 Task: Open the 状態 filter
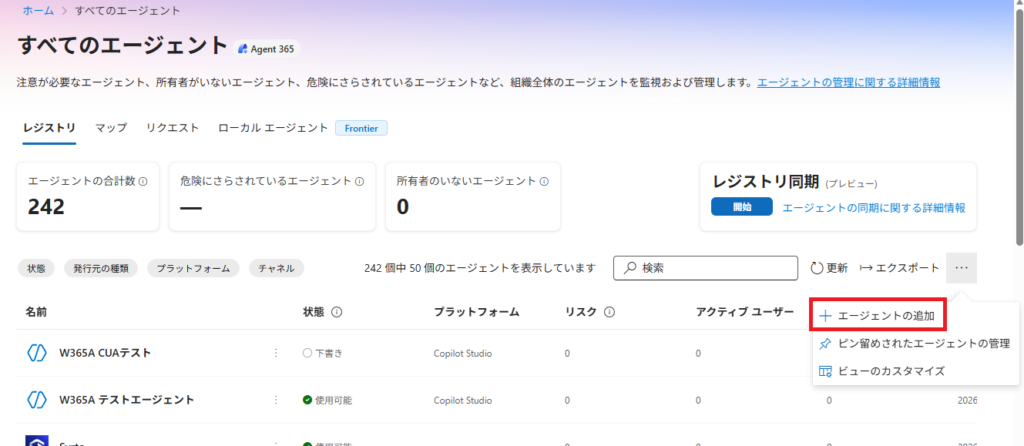[x=37, y=268]
